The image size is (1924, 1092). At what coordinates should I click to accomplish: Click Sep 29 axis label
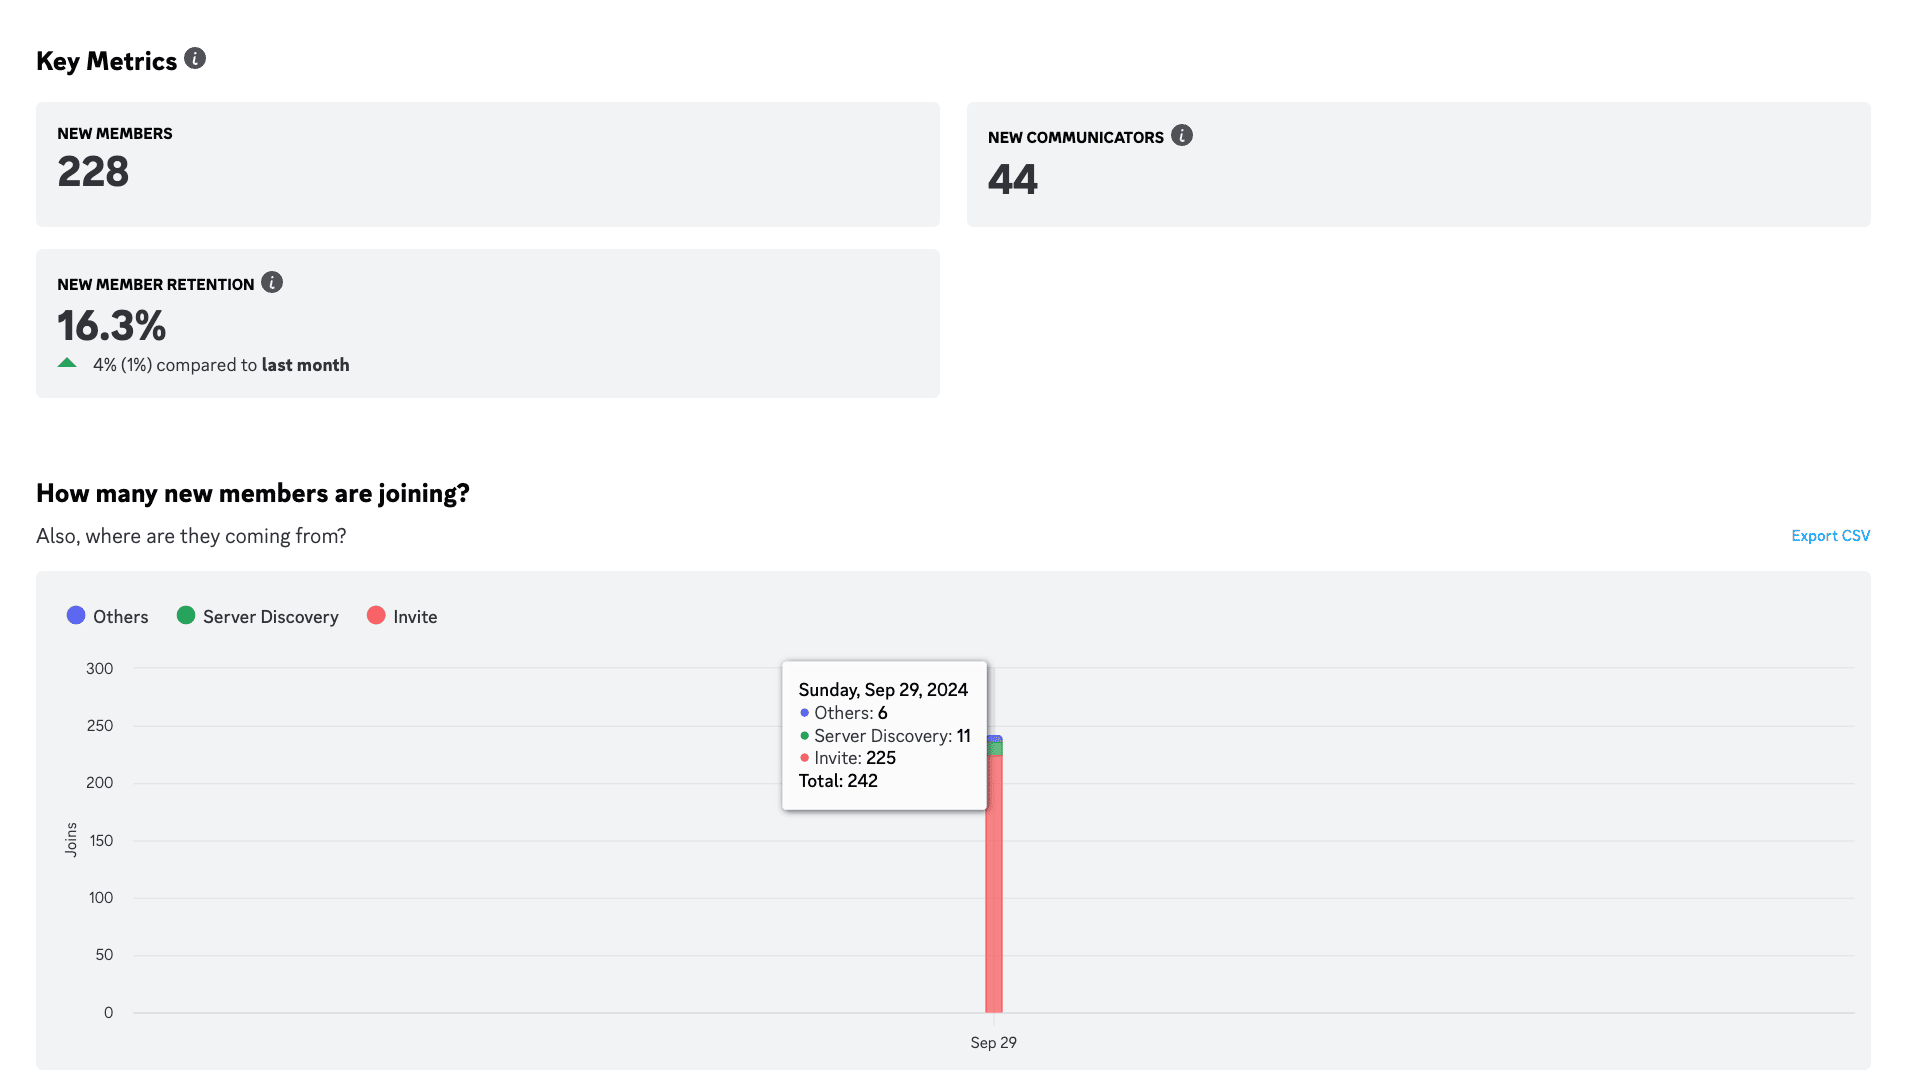993,1043
